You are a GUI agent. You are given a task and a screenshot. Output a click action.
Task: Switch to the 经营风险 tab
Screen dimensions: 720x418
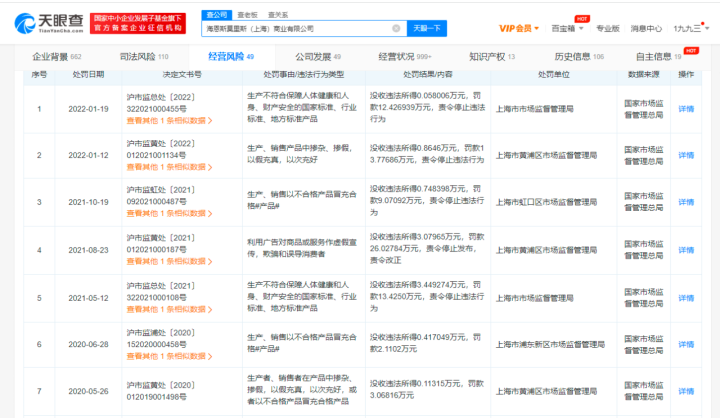(x=231, y=56)
